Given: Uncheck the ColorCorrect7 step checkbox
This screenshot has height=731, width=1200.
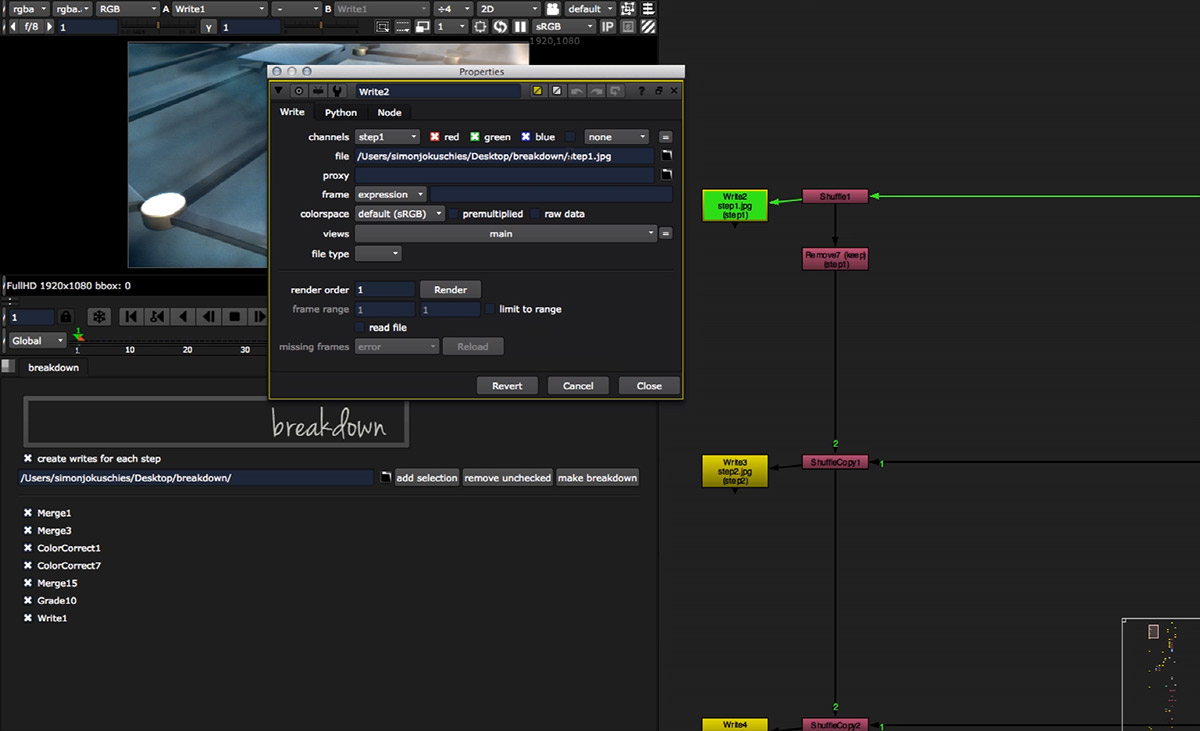Looking at the screenshot, I should (28, 566).
